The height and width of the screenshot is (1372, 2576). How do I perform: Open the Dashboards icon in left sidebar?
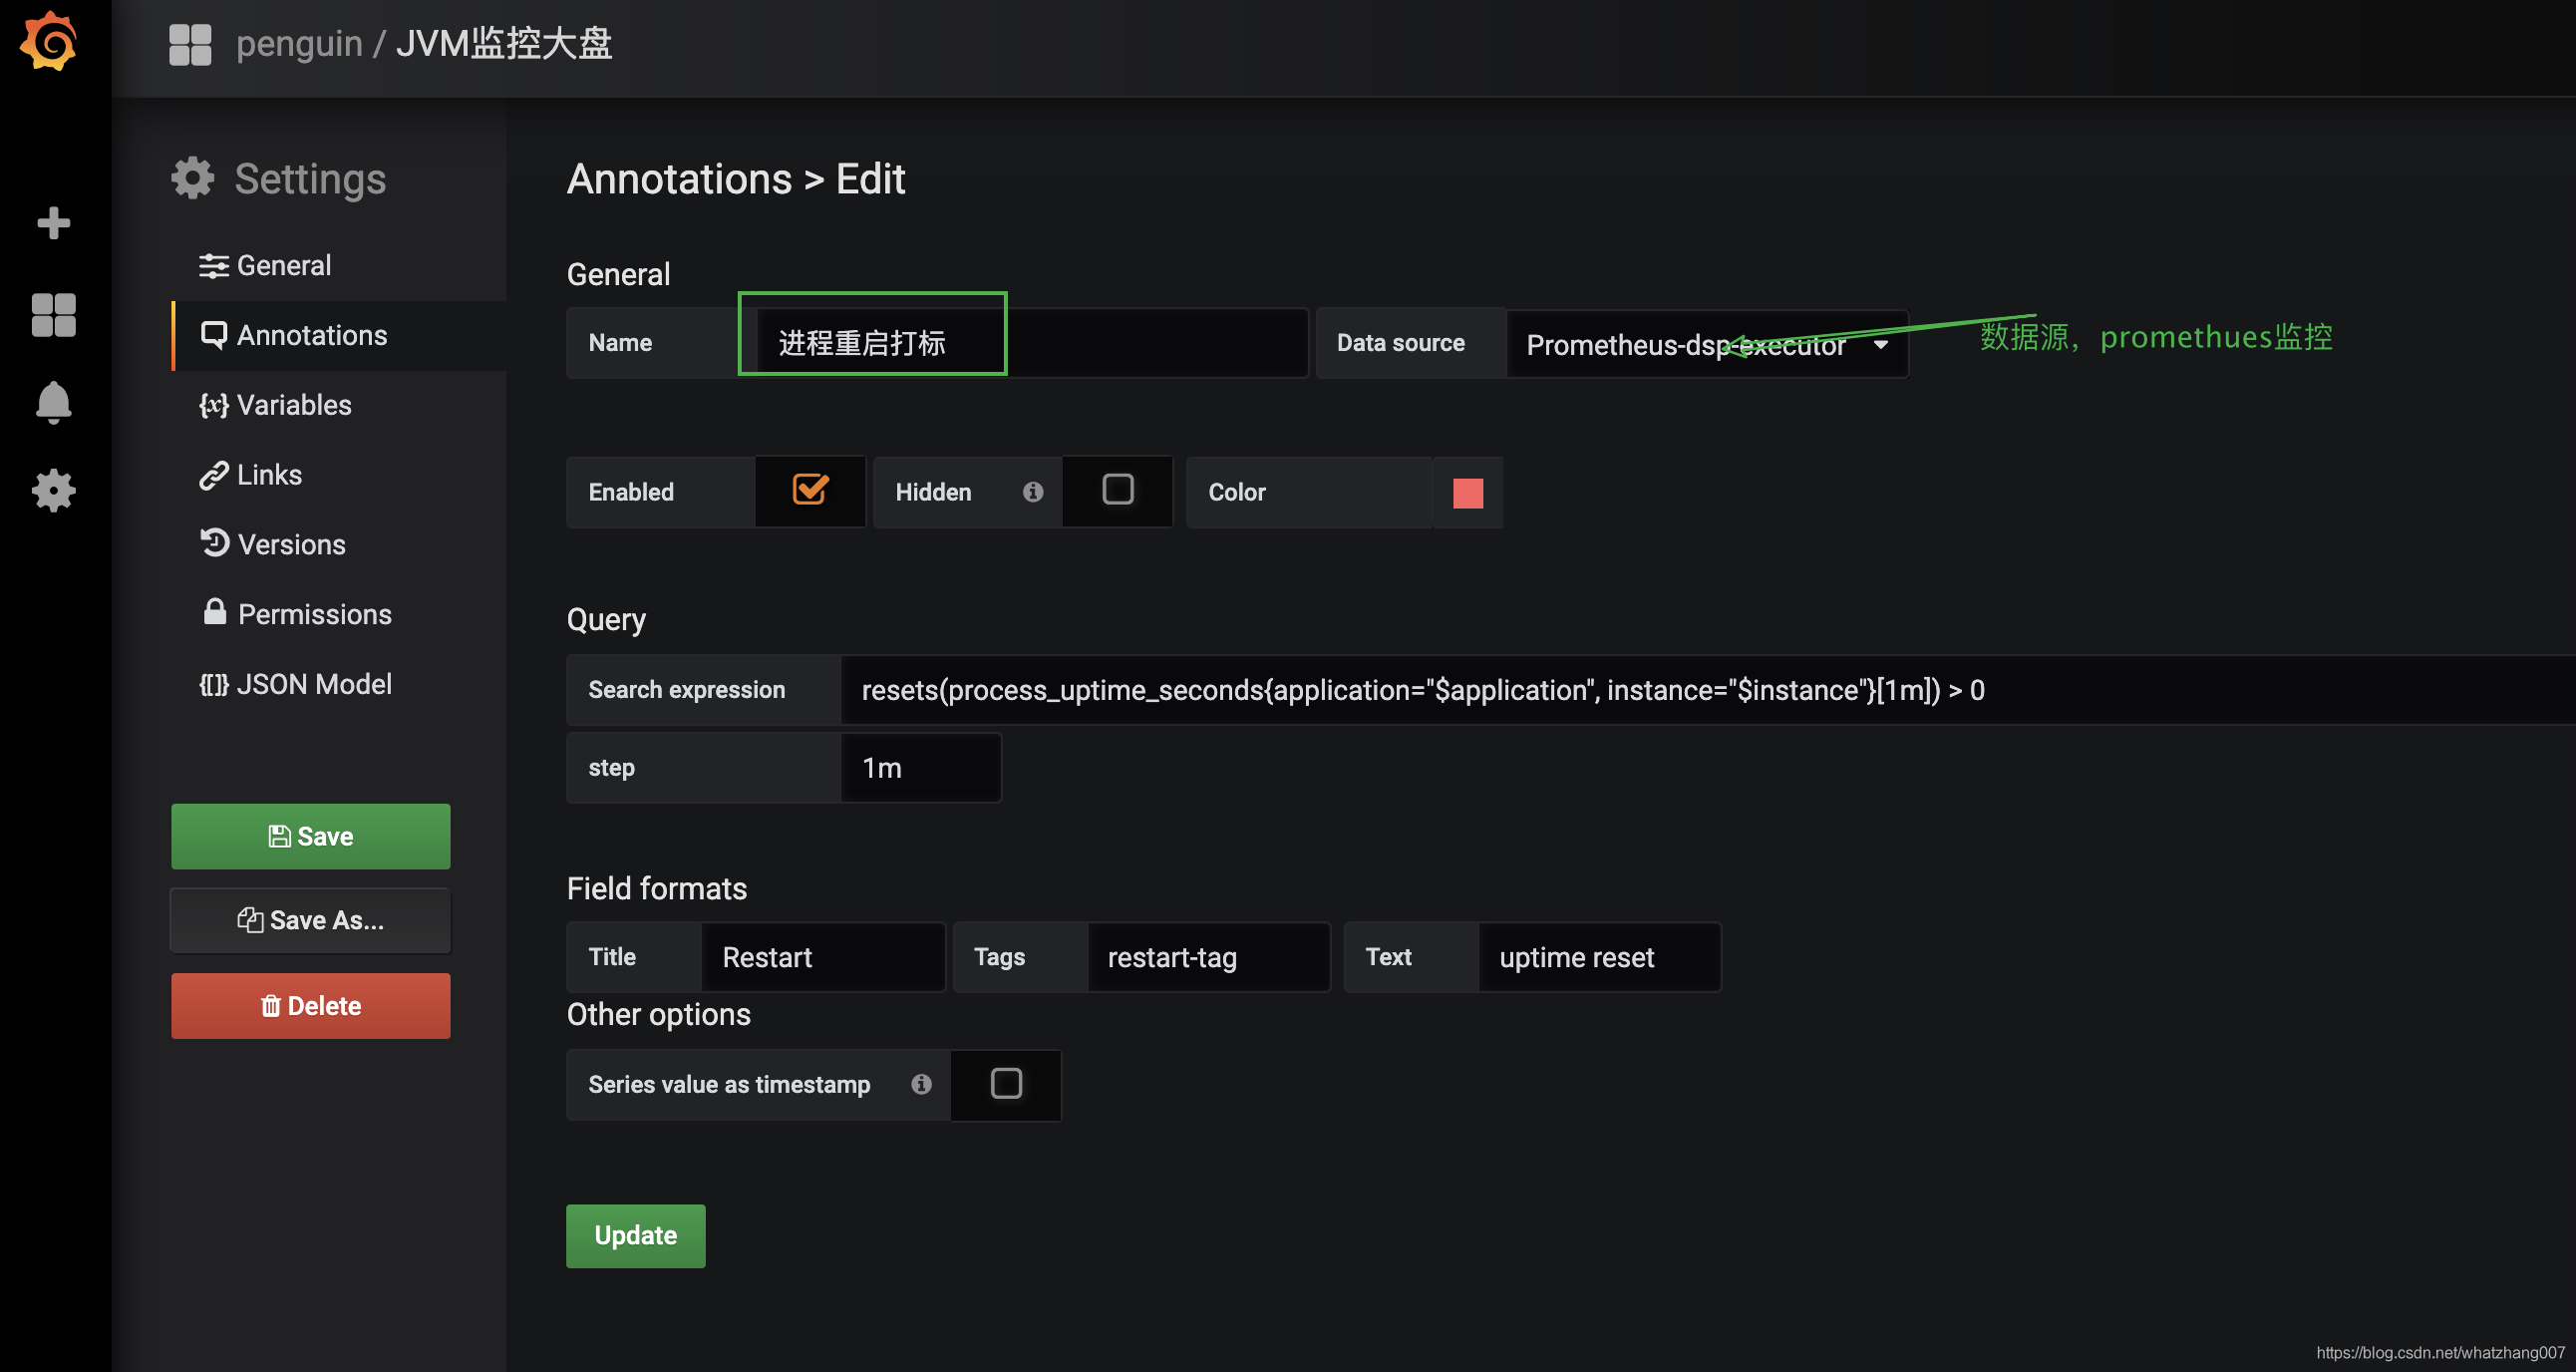point(53,315)
